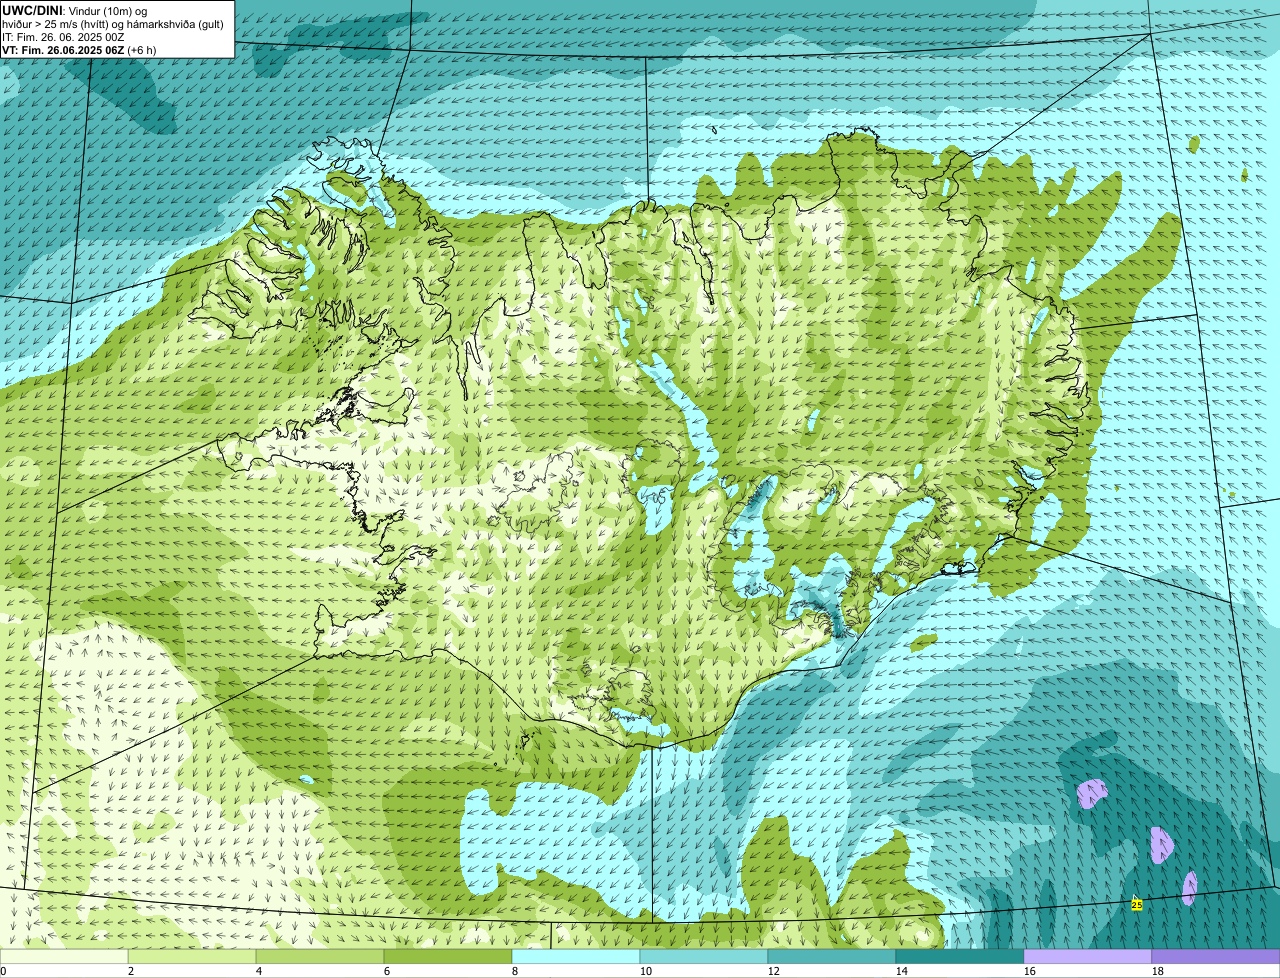Choose the 8–10 m/s light cyan swatch
The height and width of the screenshot is (978, 1280).
576,957
